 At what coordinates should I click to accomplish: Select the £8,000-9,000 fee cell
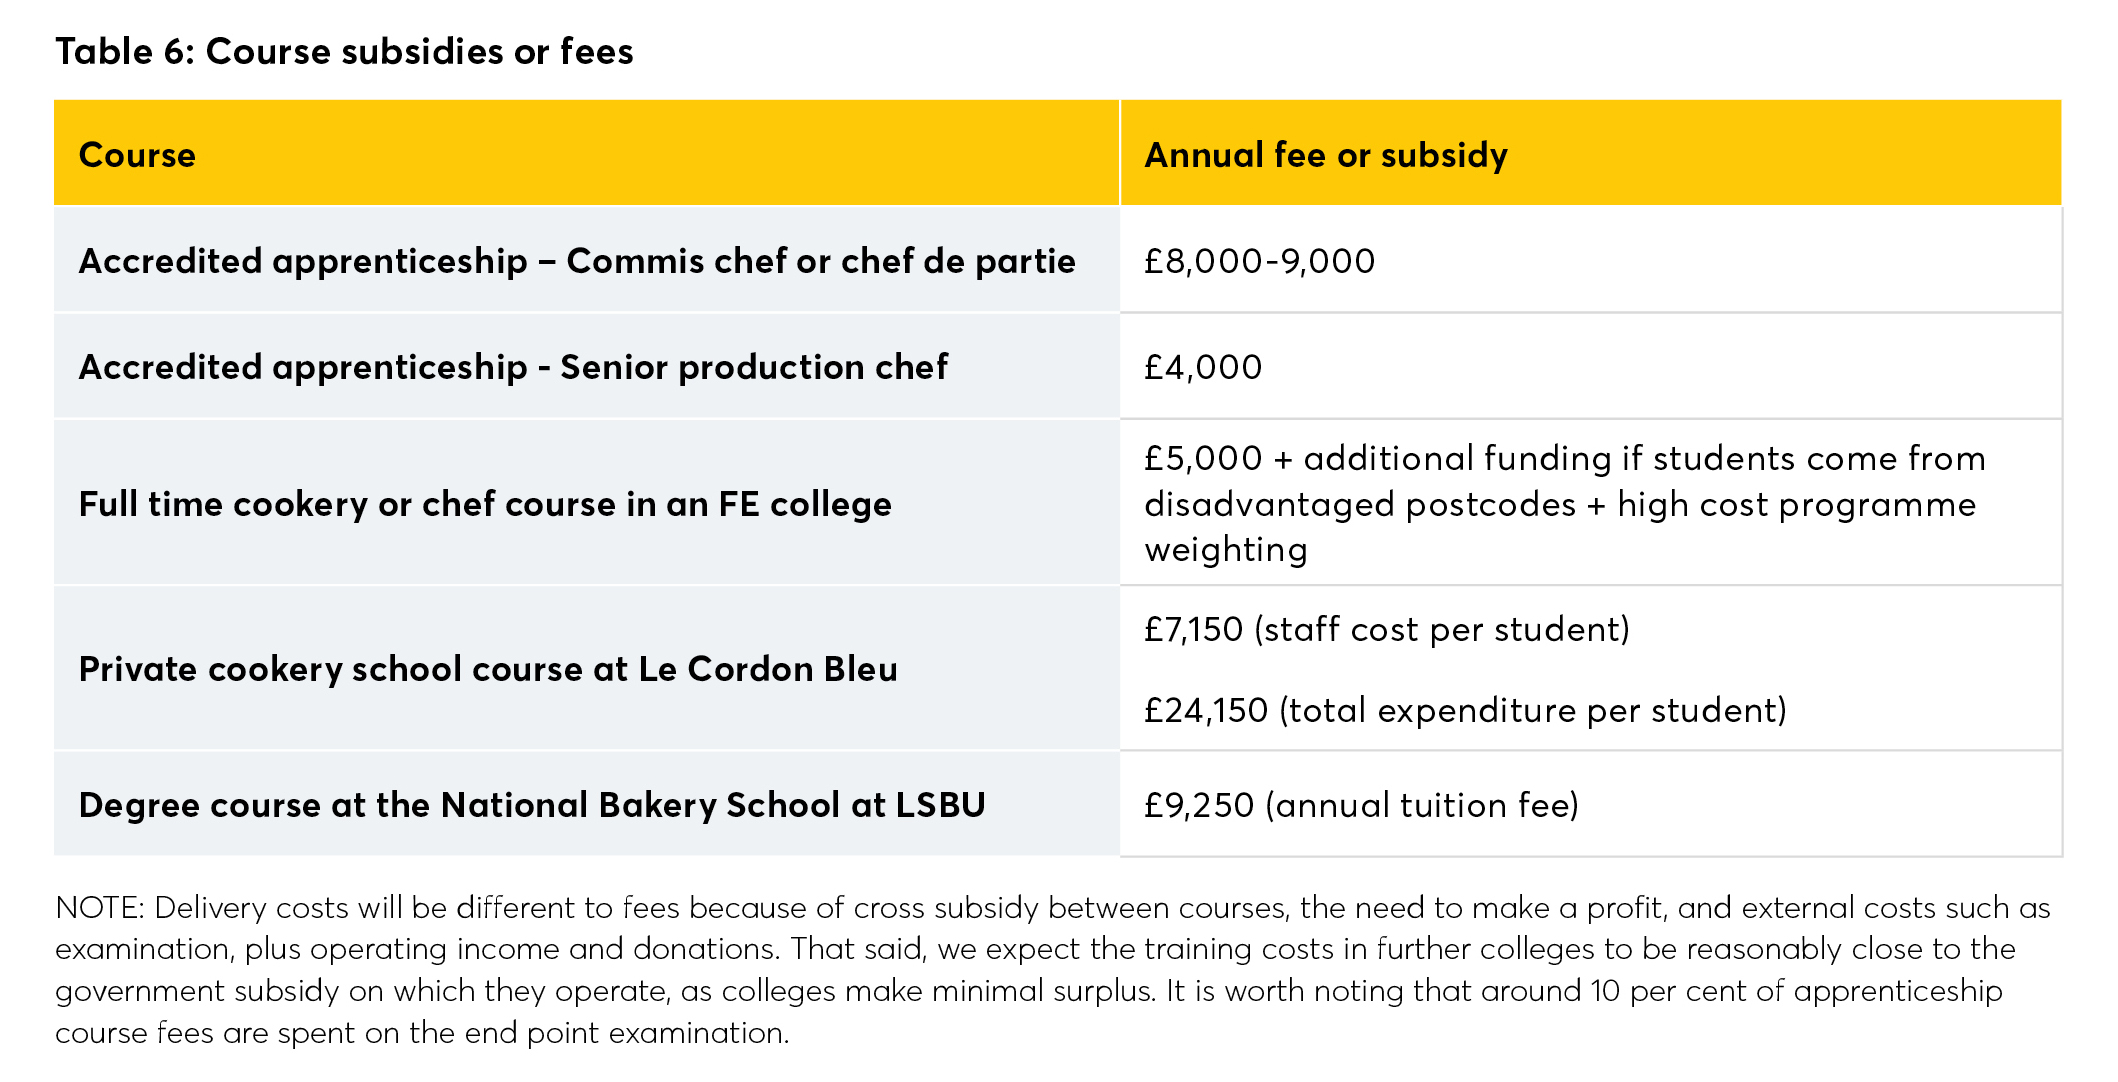point(1259,261)
